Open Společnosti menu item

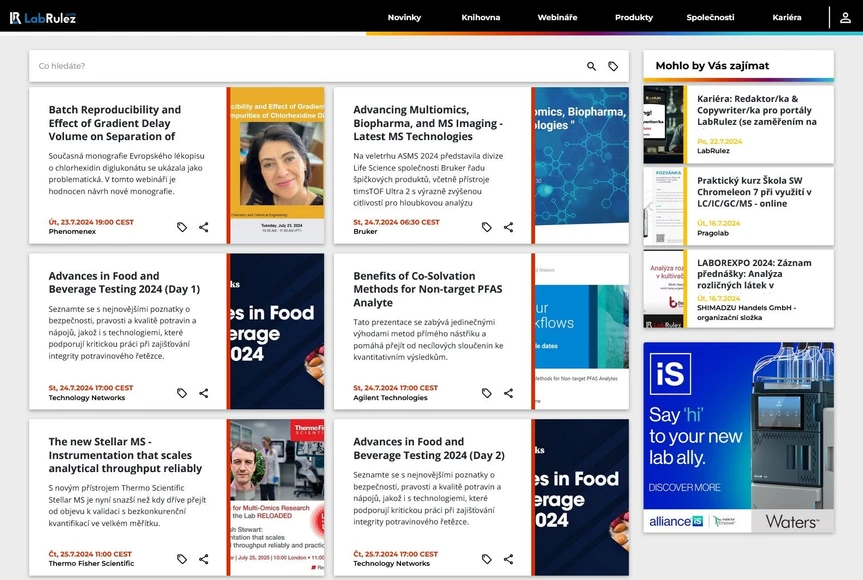point(710,18)
